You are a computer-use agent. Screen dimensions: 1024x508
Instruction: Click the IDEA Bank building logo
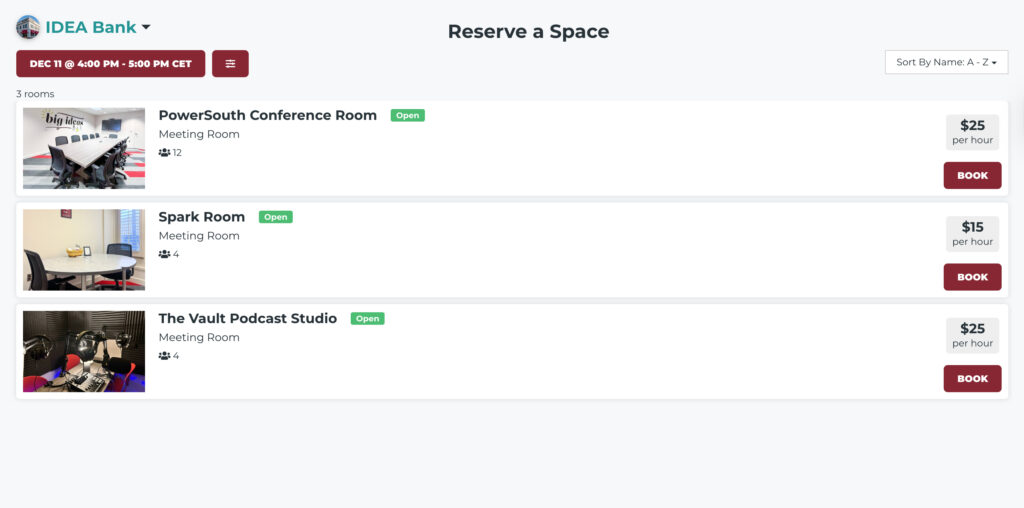coord(28,27)
